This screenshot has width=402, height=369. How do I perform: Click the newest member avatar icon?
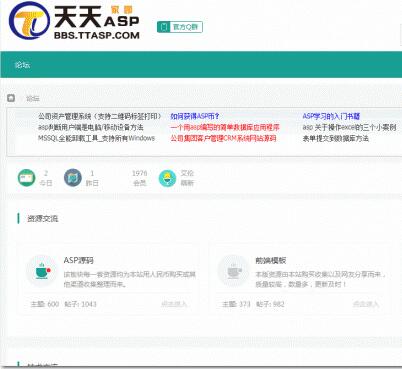[167, 178]
